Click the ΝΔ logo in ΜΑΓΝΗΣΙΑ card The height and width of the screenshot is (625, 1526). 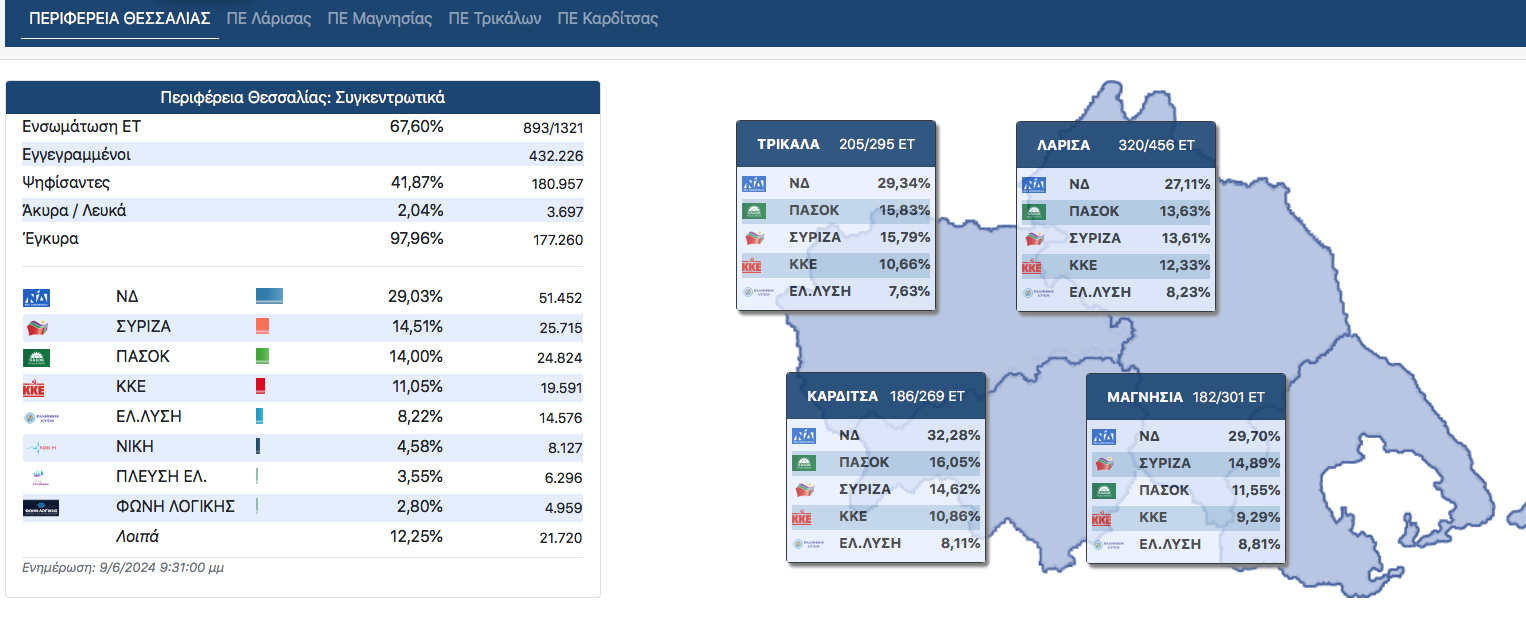click(x=1104, y=436)
